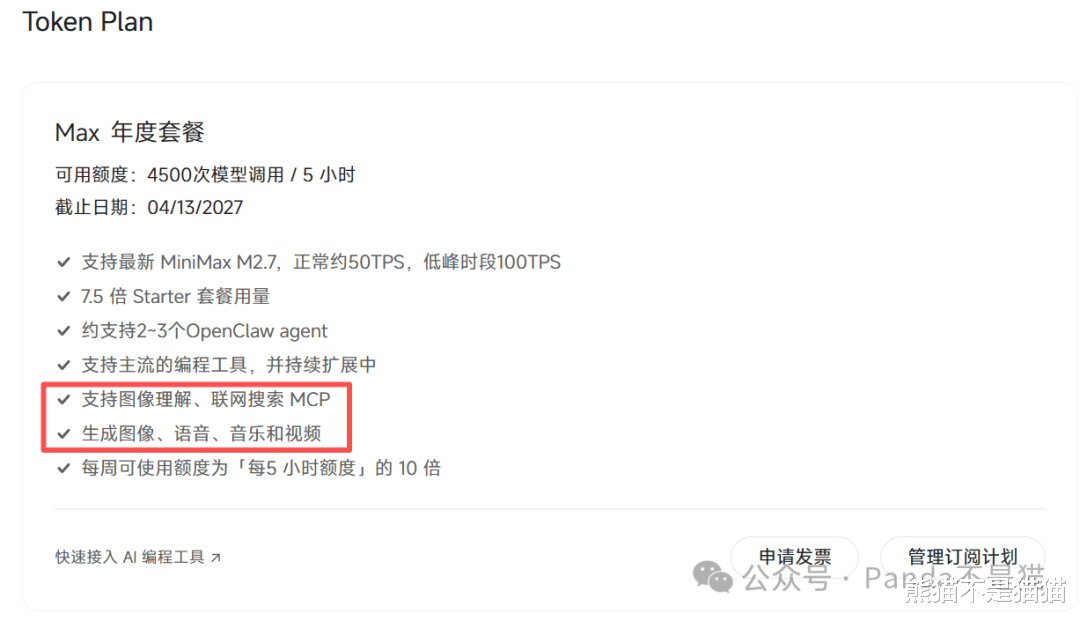This screenshot has height=621, width=1080.
Task: Click the Token Plan page heading
Action: pos(87,22)
